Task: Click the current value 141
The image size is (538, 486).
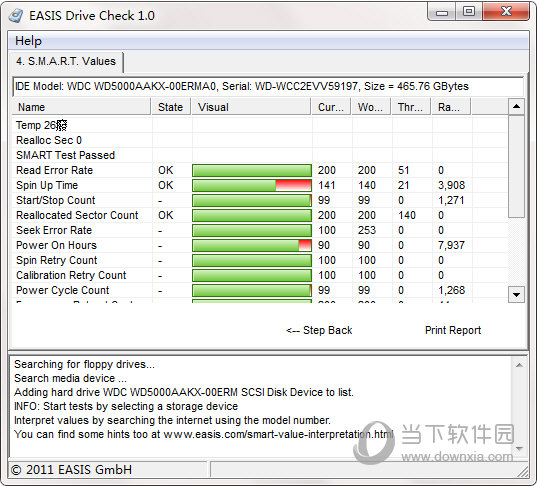Action: click(327, 185)
